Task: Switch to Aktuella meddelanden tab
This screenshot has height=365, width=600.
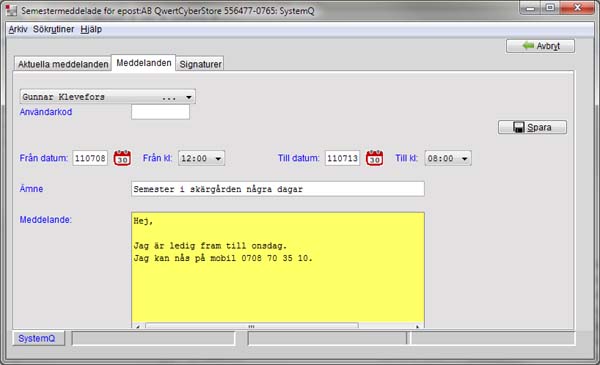Action: pyautogui.click(x=63, y=64)
